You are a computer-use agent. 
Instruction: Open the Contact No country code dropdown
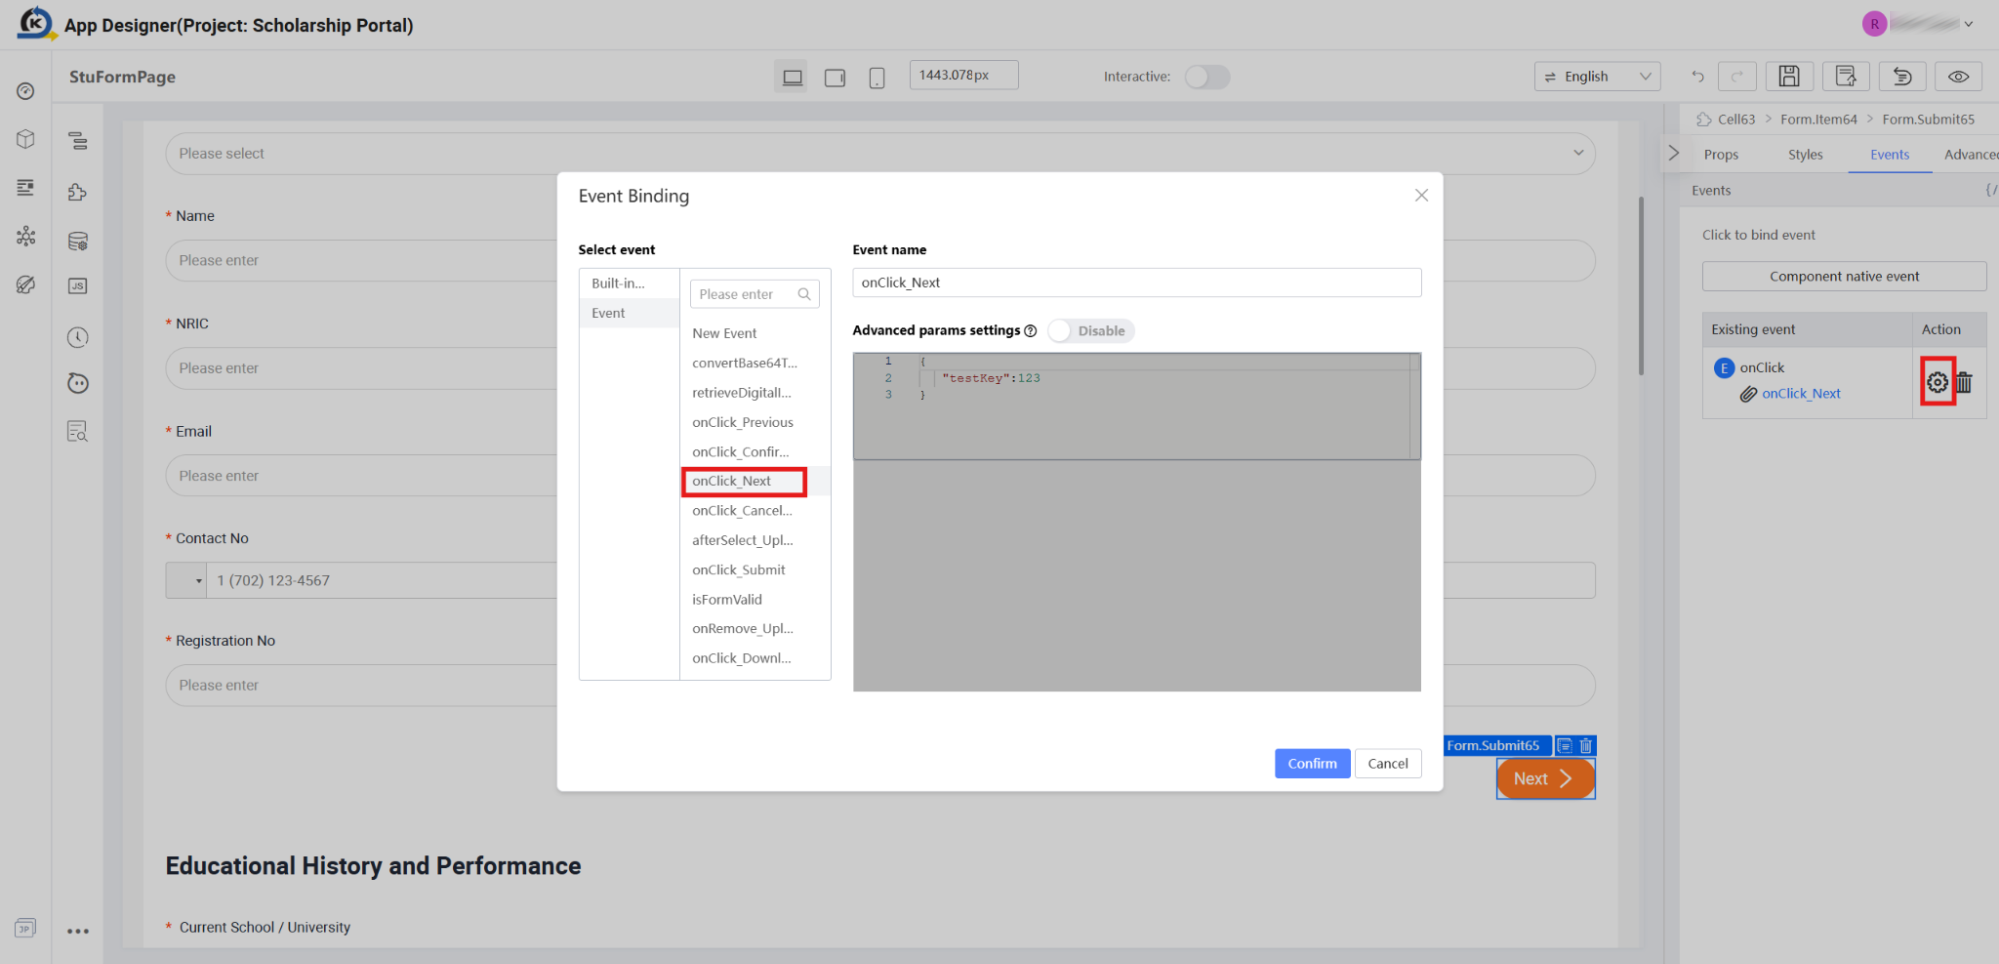click(x=187, y=580)
